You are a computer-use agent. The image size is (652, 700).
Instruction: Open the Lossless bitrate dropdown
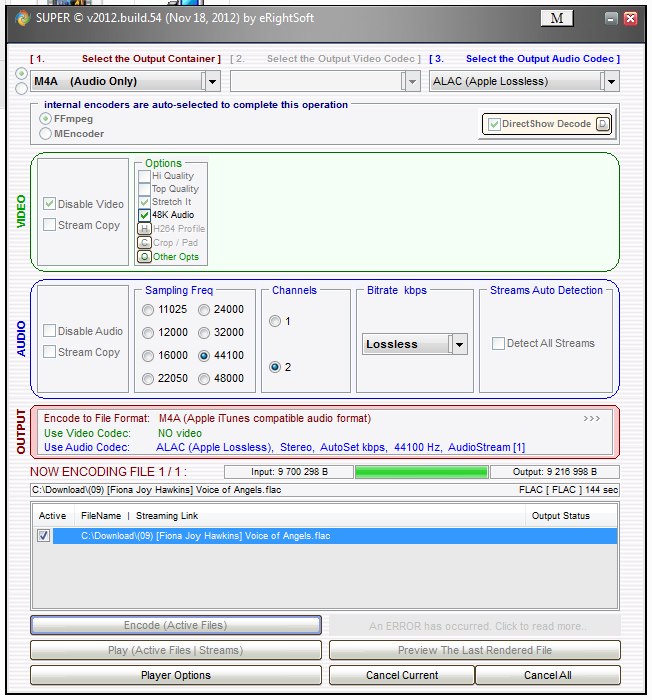click(458, 344)
